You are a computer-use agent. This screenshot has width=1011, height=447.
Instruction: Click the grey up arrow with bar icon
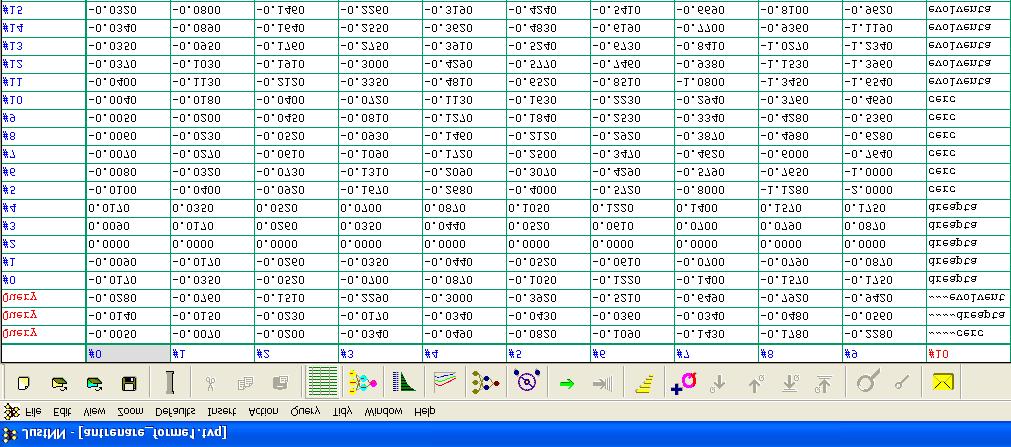tap(823, 384)
